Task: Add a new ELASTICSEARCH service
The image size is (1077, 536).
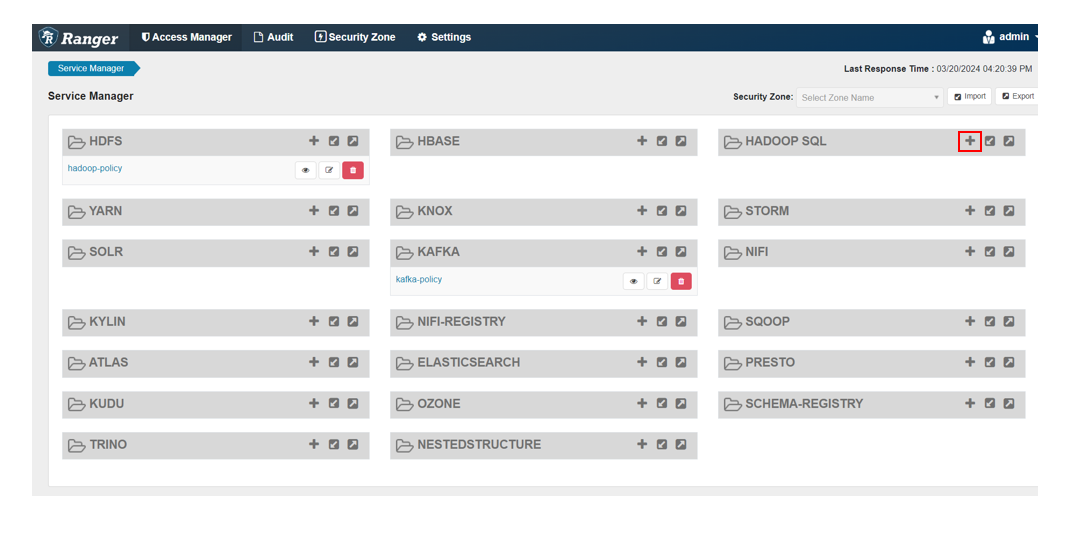Action: [x=642, y=362]
